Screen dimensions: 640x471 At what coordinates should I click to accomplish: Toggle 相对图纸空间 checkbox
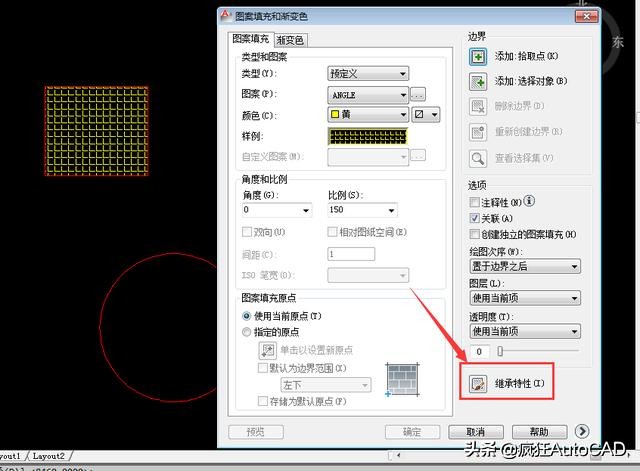click(332, 232)
